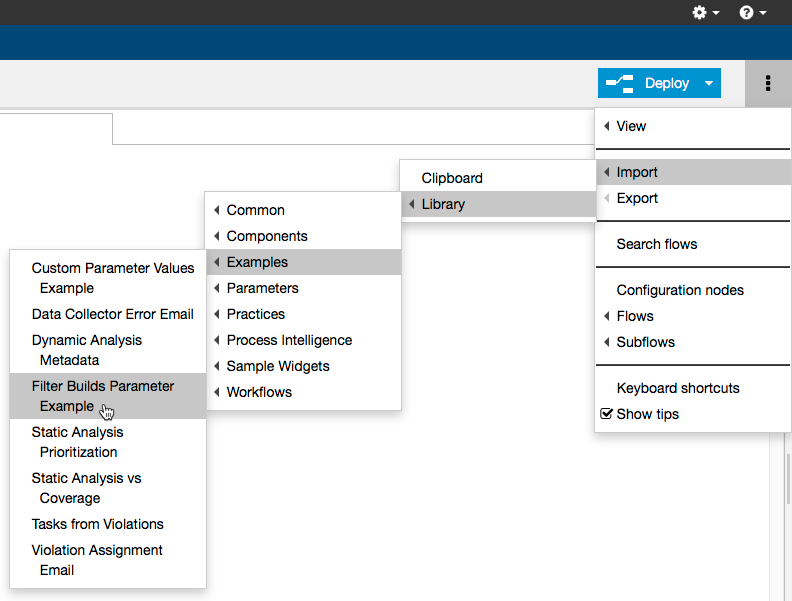This screenshot has height=601, width=792.
Task: Open the help question mark menu
Action: point(753,12)
